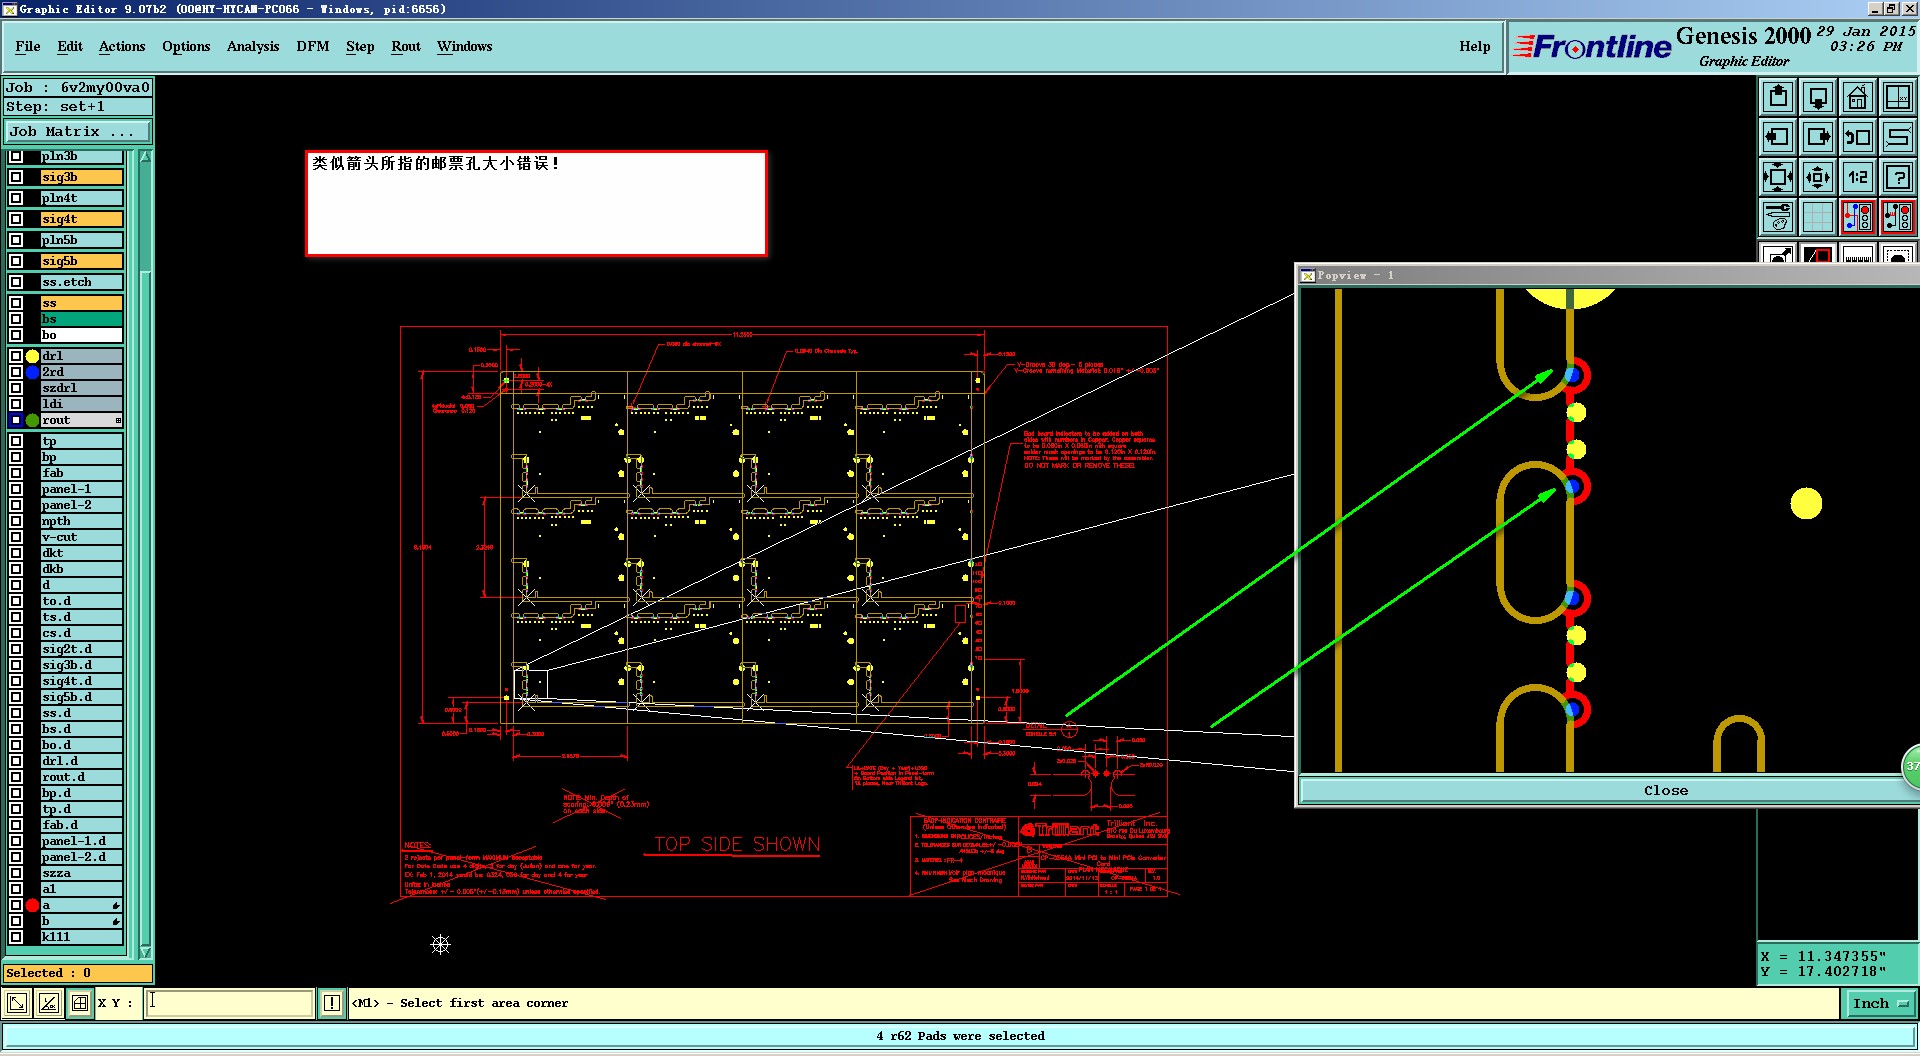
Task: Return to previous view icon
Action: tap(1858, 137)
